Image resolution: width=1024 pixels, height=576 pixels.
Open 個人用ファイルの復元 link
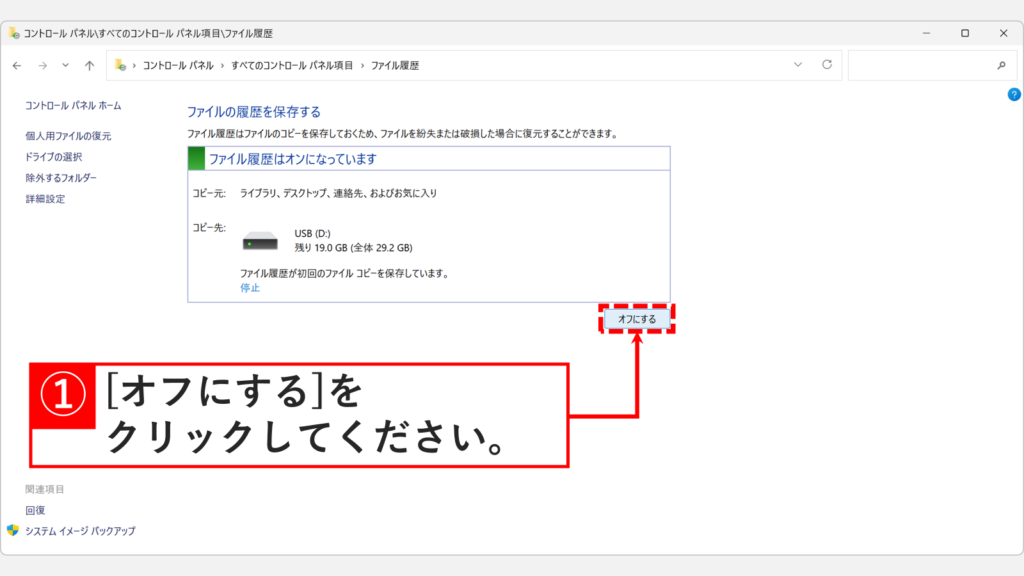pyautogui.click(x=68, y=136)
